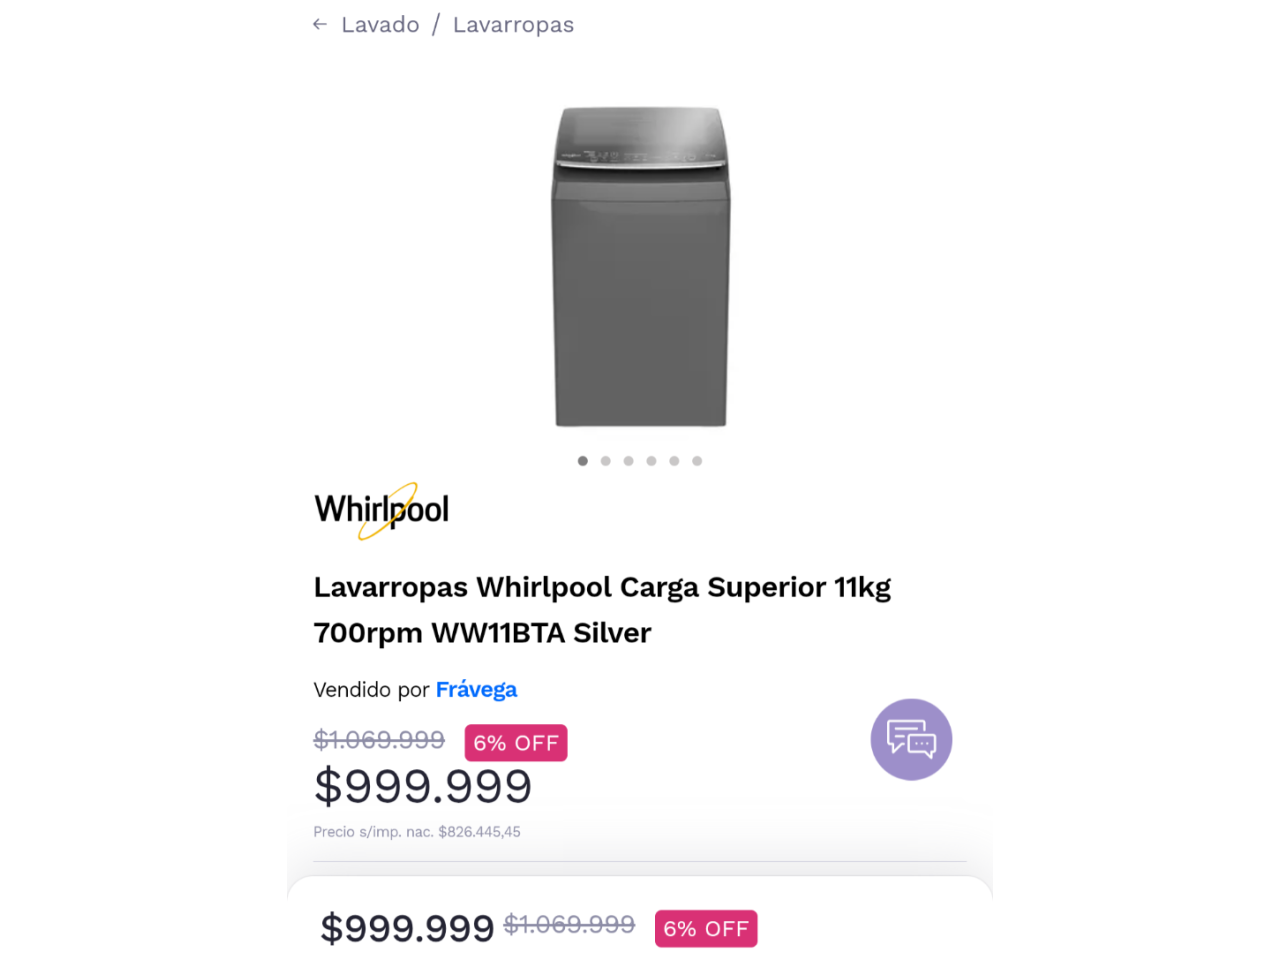This screenshot has width=1280, height=960.
Task: Click the back arrow icon
Action: coord(320,24)
